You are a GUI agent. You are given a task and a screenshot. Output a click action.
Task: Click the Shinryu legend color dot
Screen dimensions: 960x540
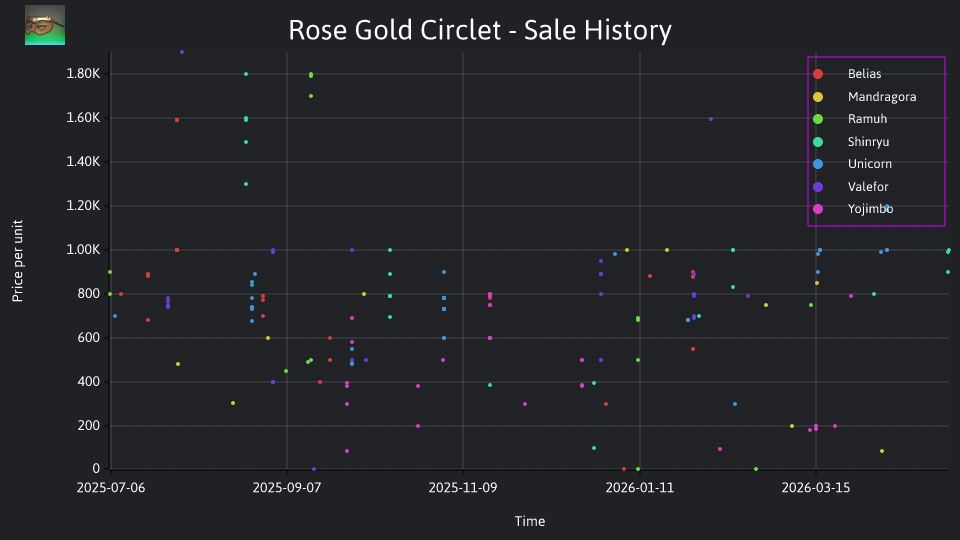(818, 142)
